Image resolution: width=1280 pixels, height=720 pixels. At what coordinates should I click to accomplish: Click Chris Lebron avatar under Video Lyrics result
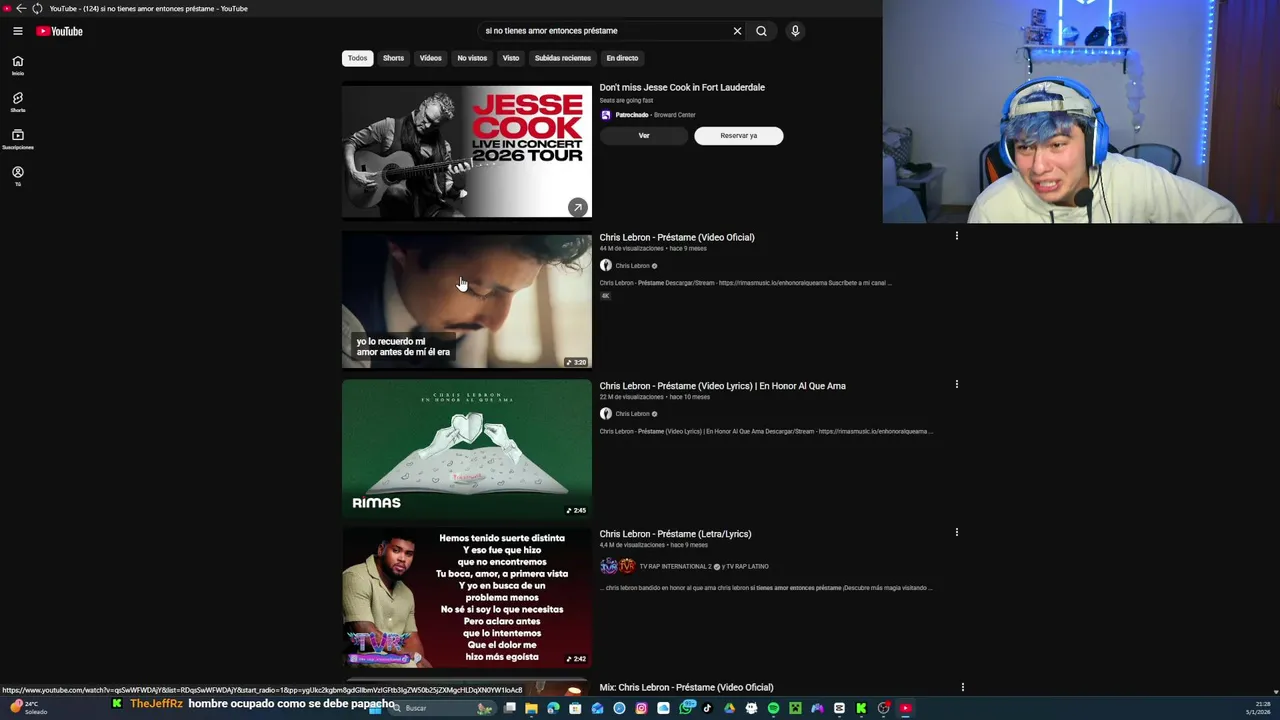[605, 414]
